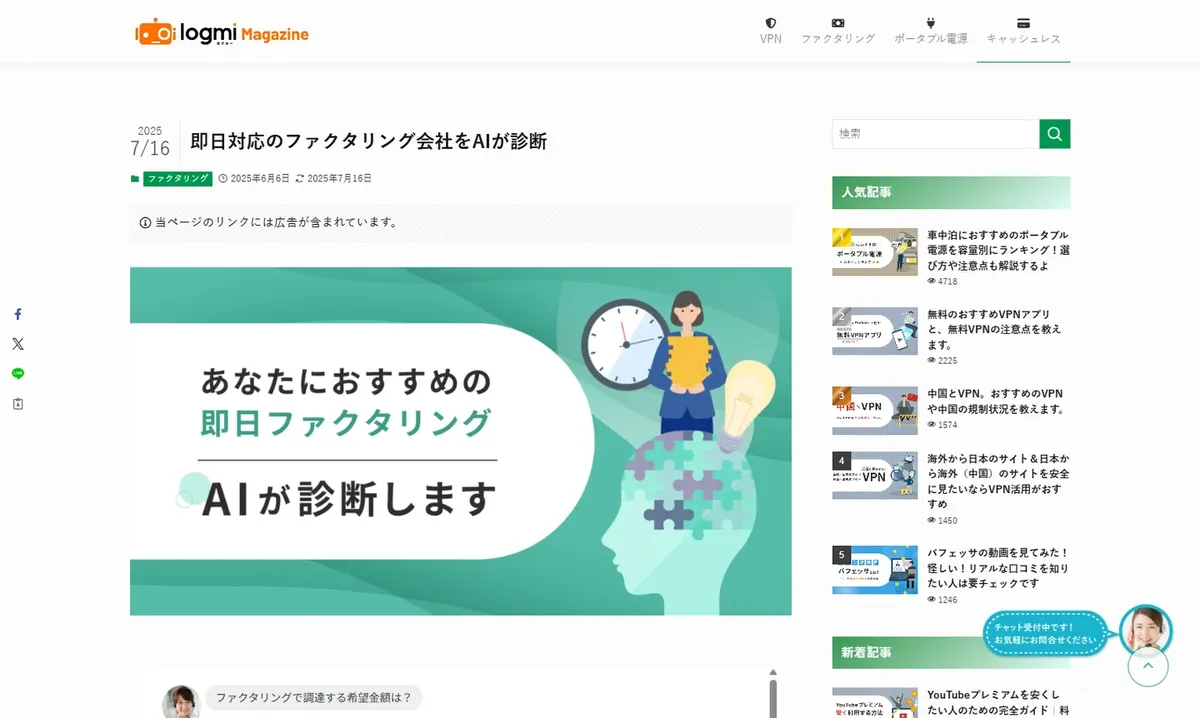Click inside the 検索 search field
The image size is (1200, 718).
pyautogui.click(x=935, y=134)
